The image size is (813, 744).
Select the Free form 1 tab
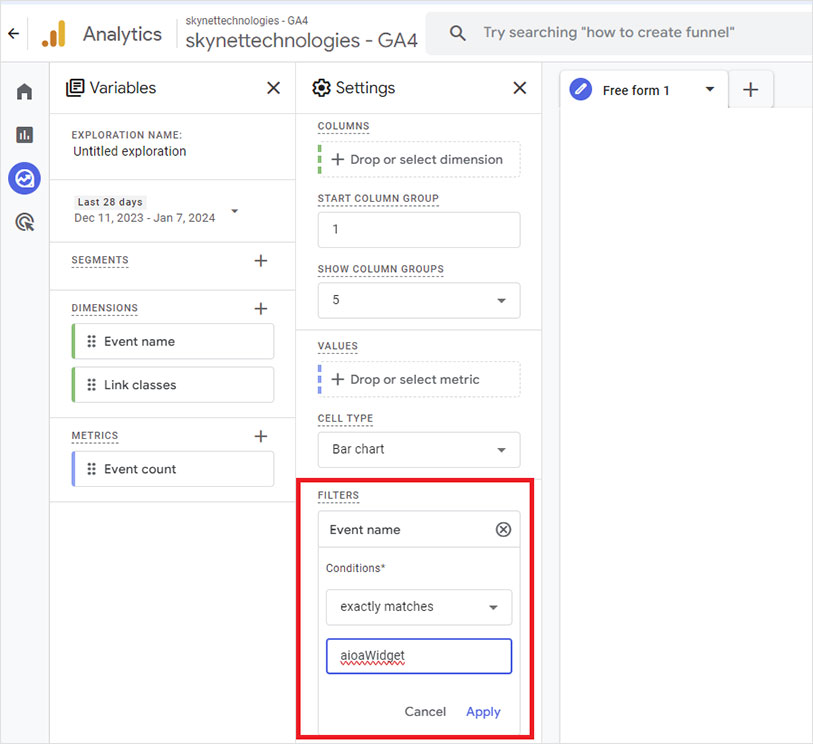coord(636,90)
